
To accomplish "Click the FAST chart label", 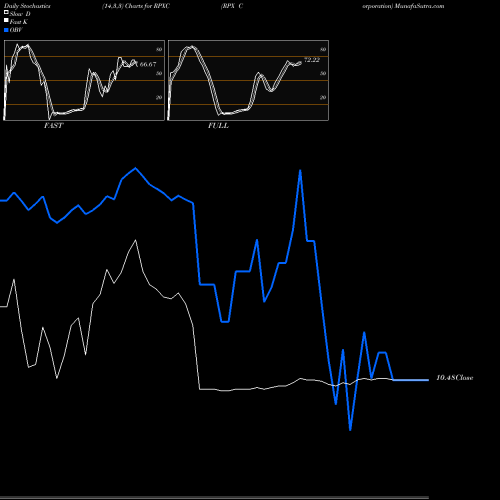I will point(53,126).
